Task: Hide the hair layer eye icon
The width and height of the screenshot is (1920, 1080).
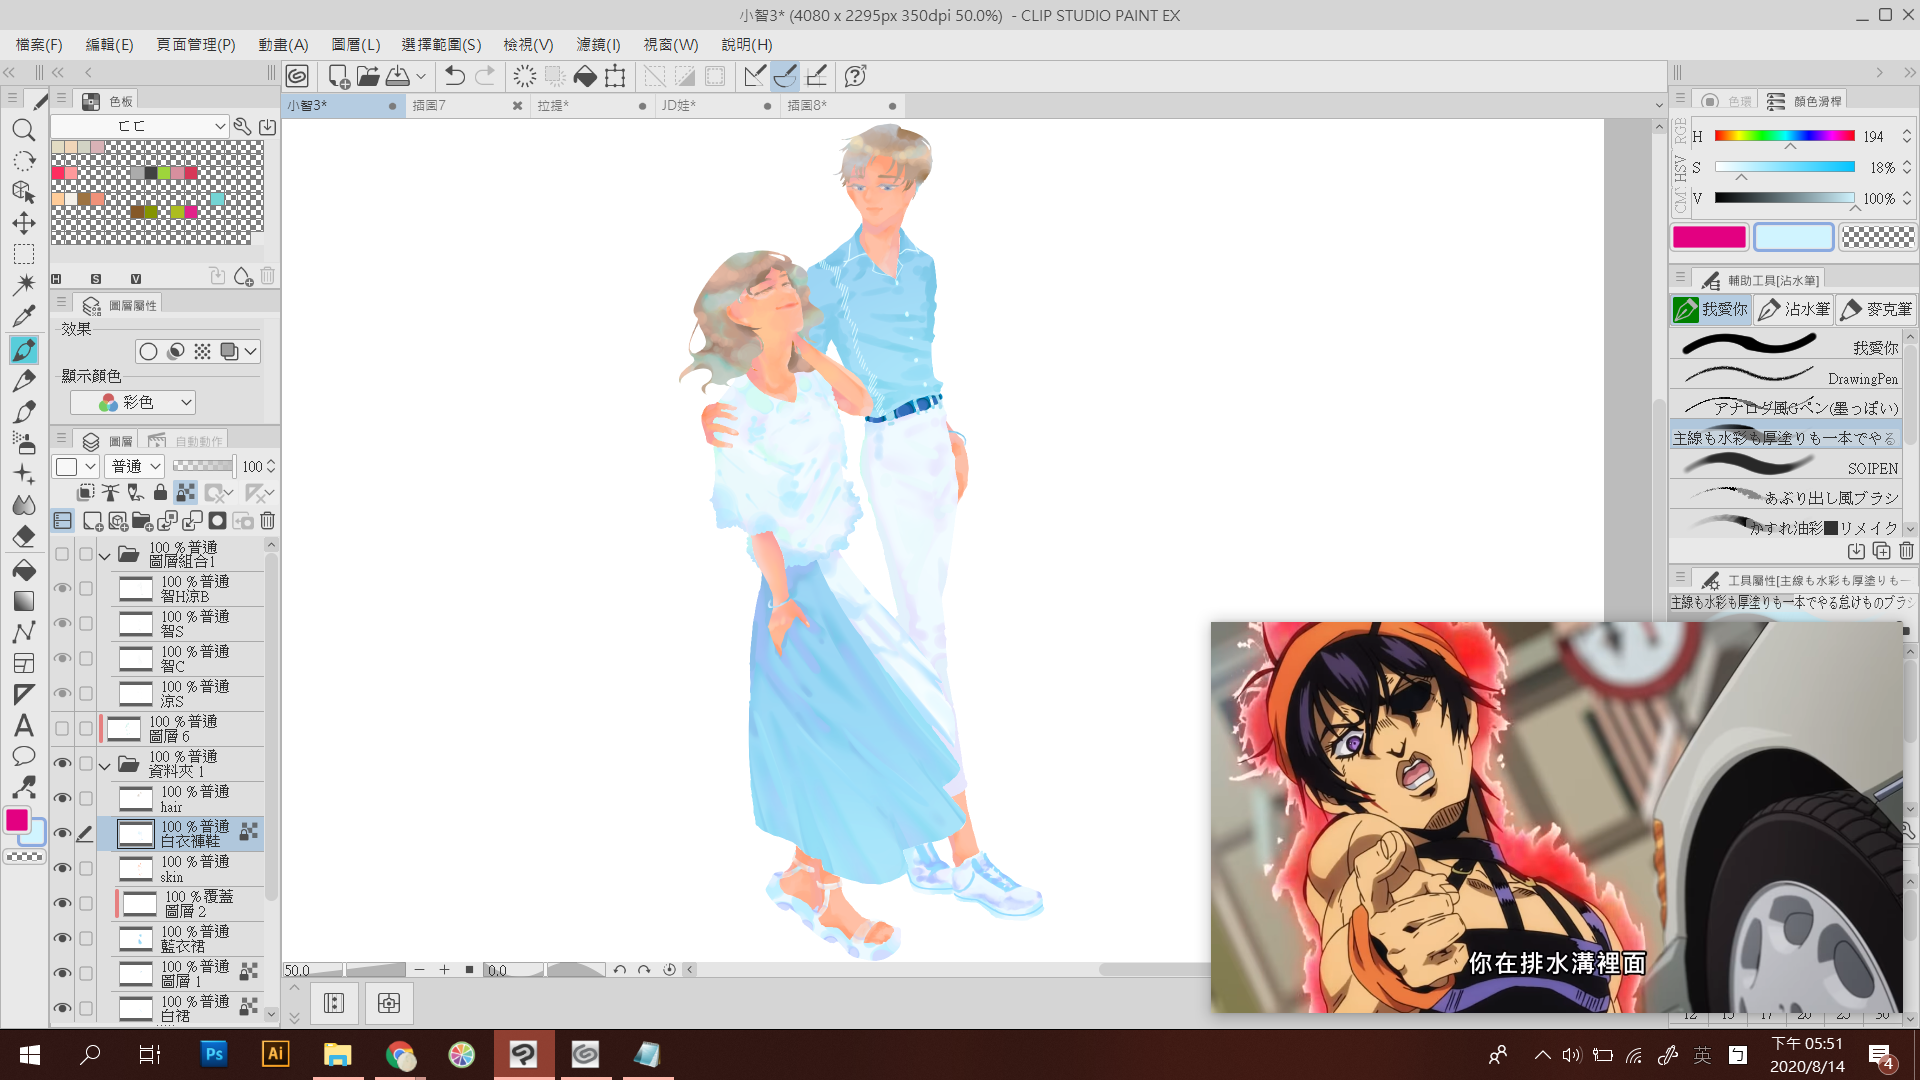Action: pyautogui.click(x=62, y=798)
